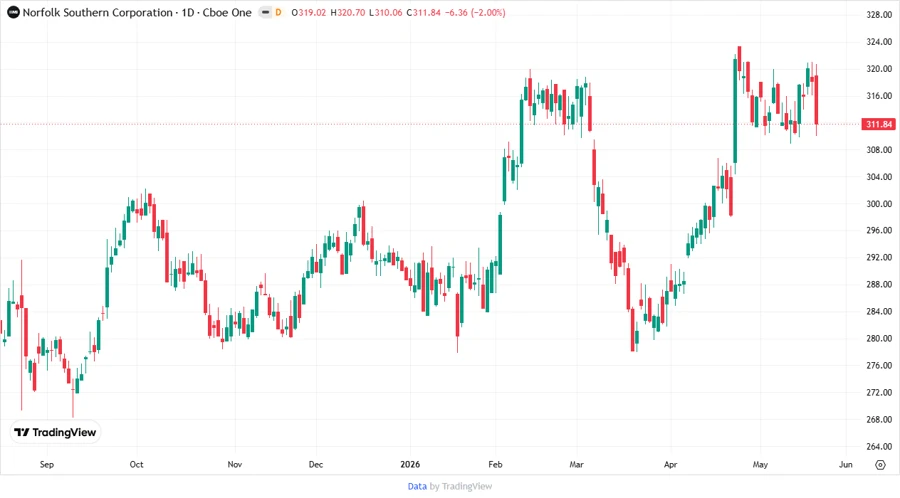Click the 296.00 price axis label
The image size is (900, 498).
click(879, 231)
